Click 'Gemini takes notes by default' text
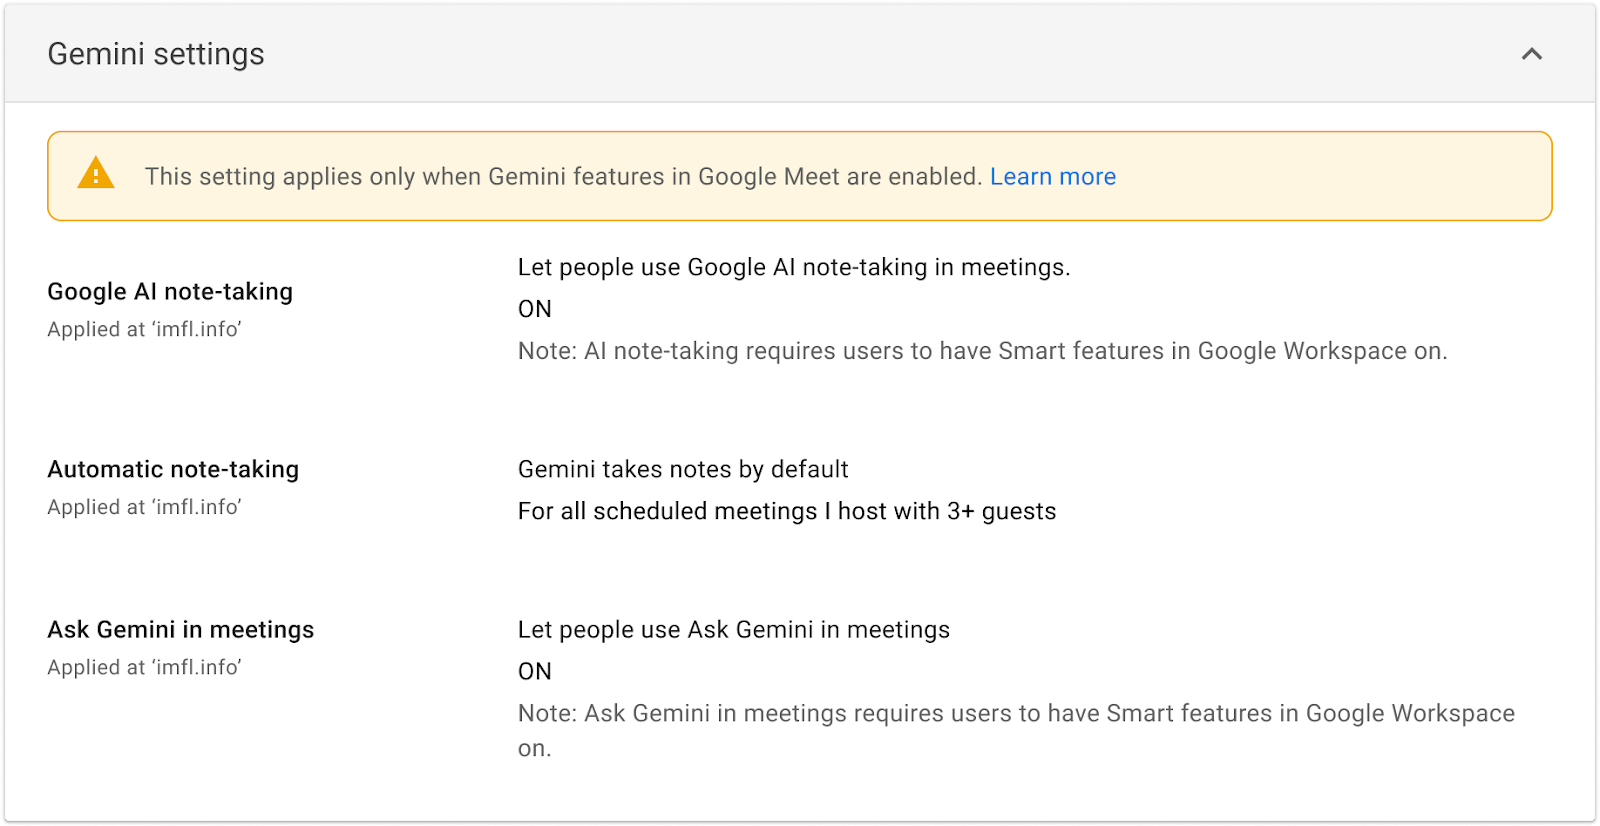The height and width of the screenshot is (826, 1600). tap(682, 469)
